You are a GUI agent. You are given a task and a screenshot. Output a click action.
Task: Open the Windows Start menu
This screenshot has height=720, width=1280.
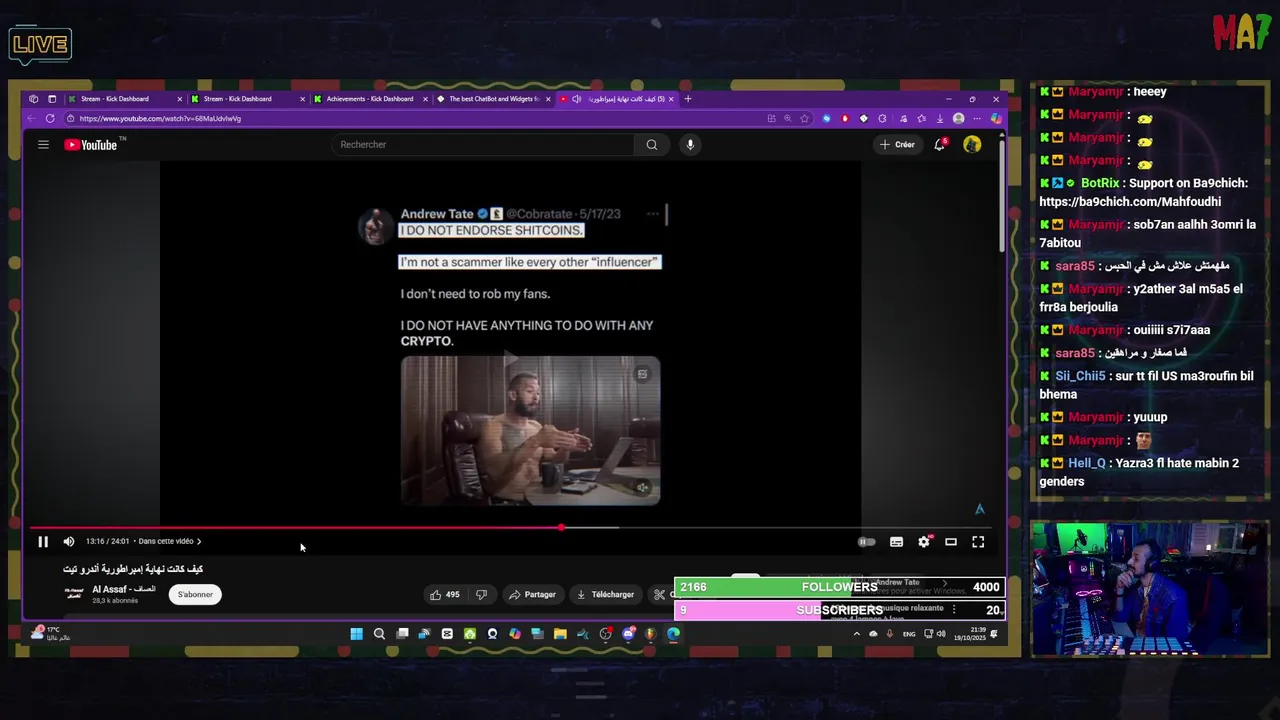(356, 634)
